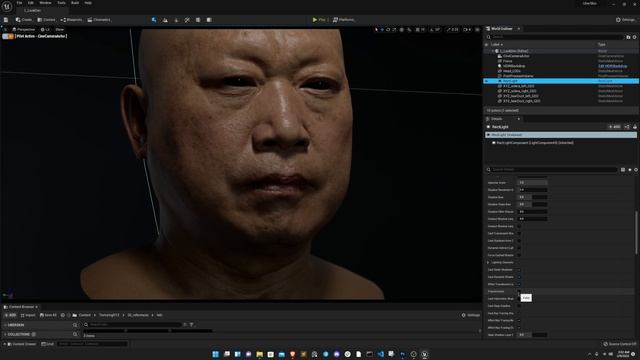Select the Selection mode icon
The width and height of the screenshot is (640, 360).
154,20
